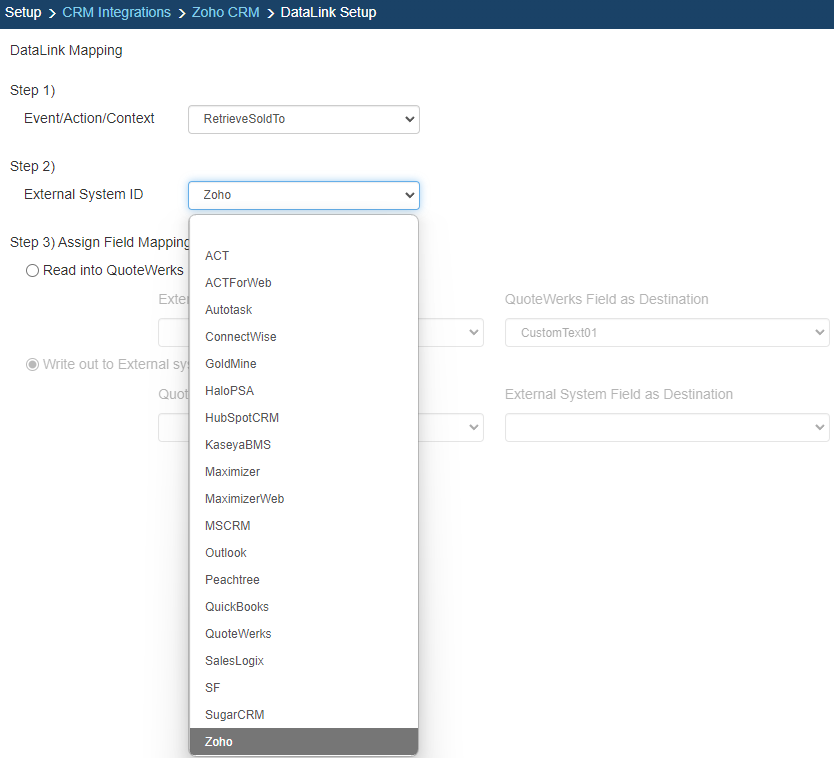The width and height of the screenshot is (834, 758).
Task: Choose SalesLogix from the dropdown
Action: [234, 661]
